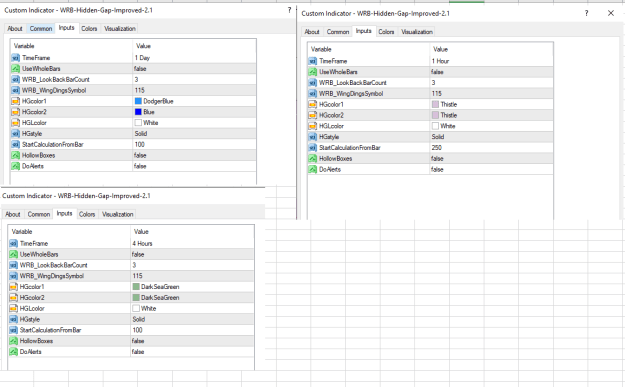Click HGstyle icon in 1 Day dialog
Viewport: 625px width, 387px height.
coord(16,134)
